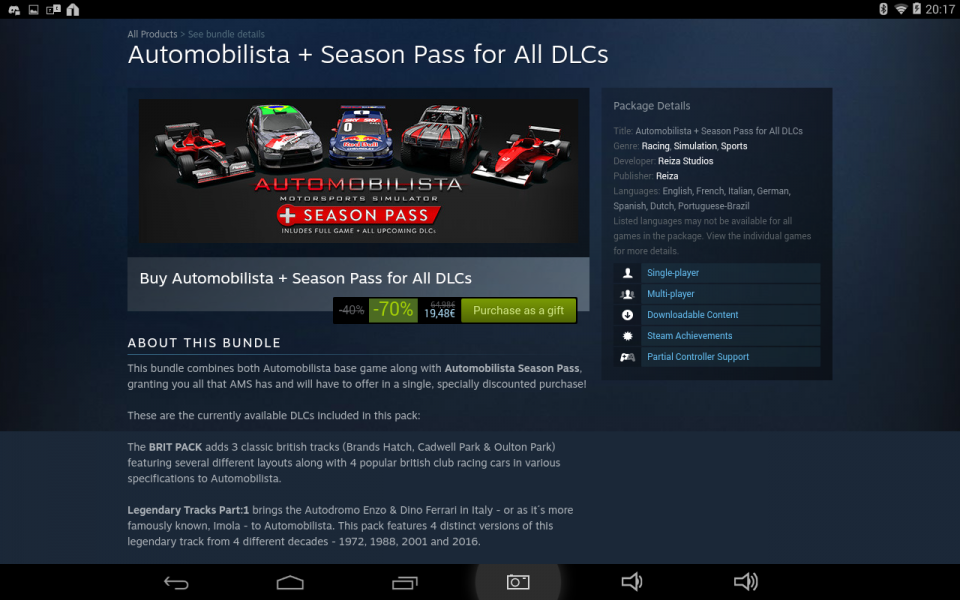Click the Steam Achievements star icon
This screenshot has width=960, height=600.
coord(627,336)
